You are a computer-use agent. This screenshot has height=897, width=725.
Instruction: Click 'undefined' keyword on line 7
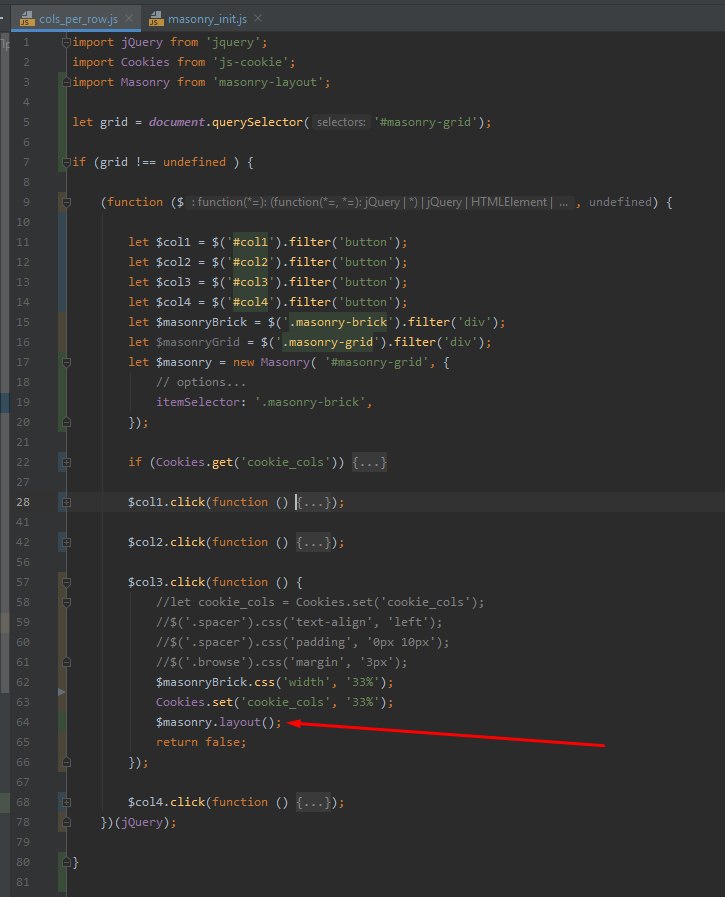(x=195, y=162)
